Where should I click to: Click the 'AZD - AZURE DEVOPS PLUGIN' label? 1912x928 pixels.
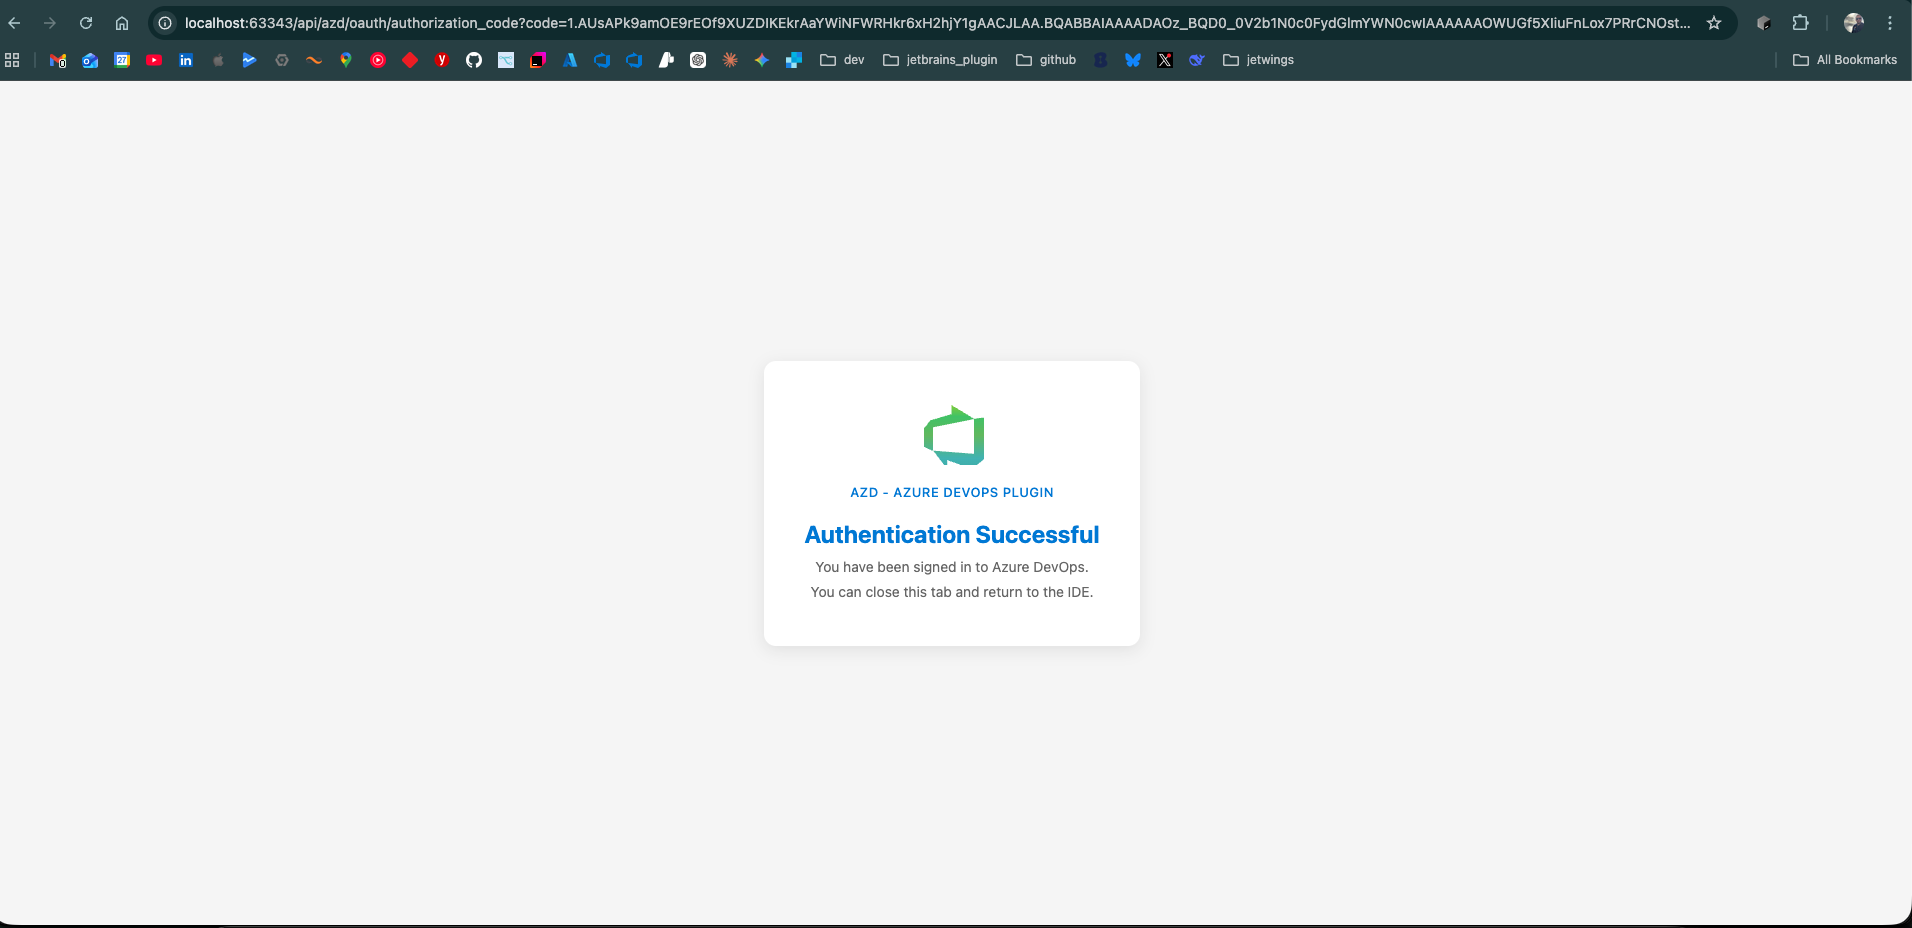click(x=952, y=492)
